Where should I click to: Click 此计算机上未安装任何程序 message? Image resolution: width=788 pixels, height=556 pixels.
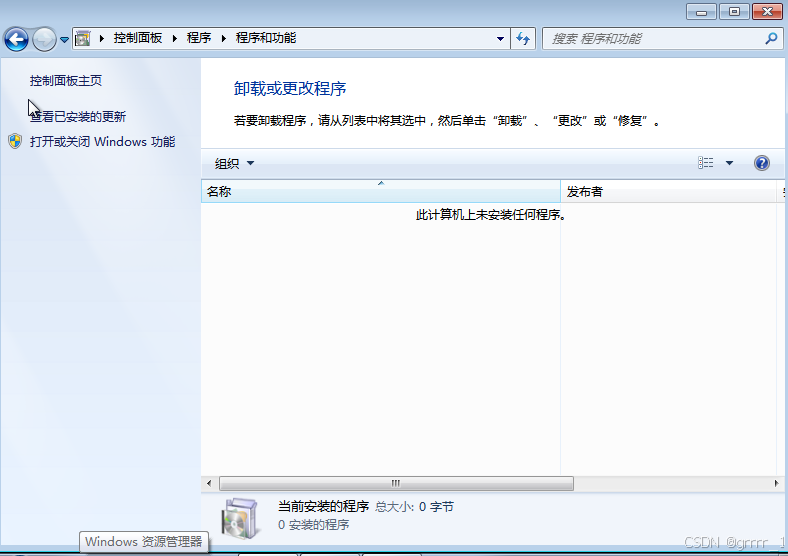tap(491, 215)
